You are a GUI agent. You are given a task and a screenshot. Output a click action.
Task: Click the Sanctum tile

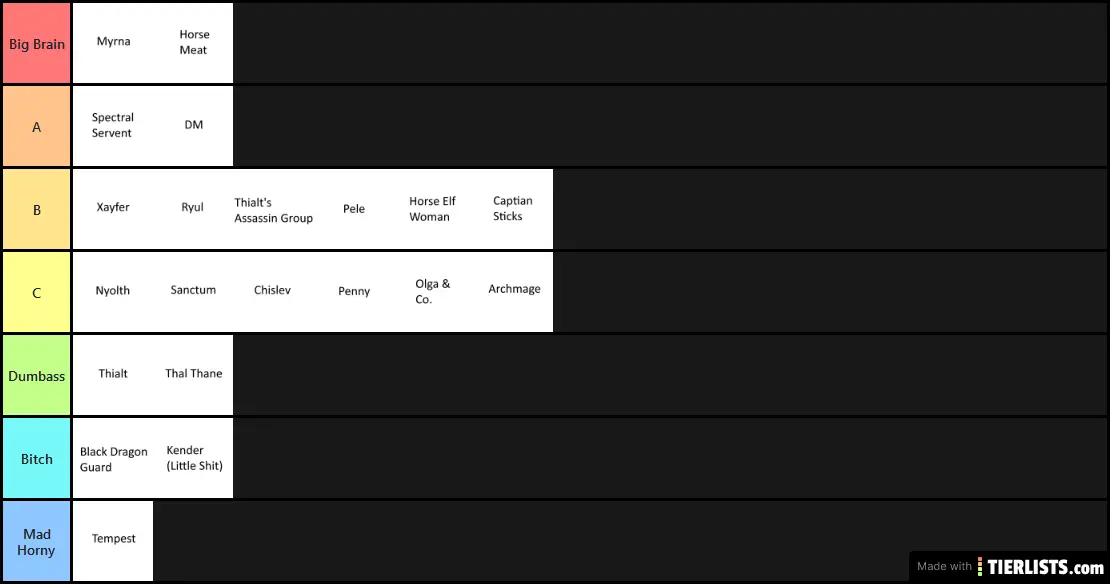(193, 291)
